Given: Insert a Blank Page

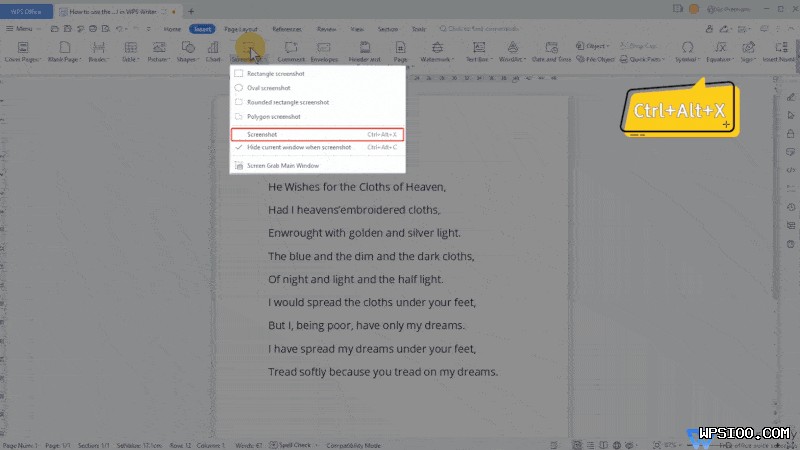Looking at the screenshot, I should (67, 47).
